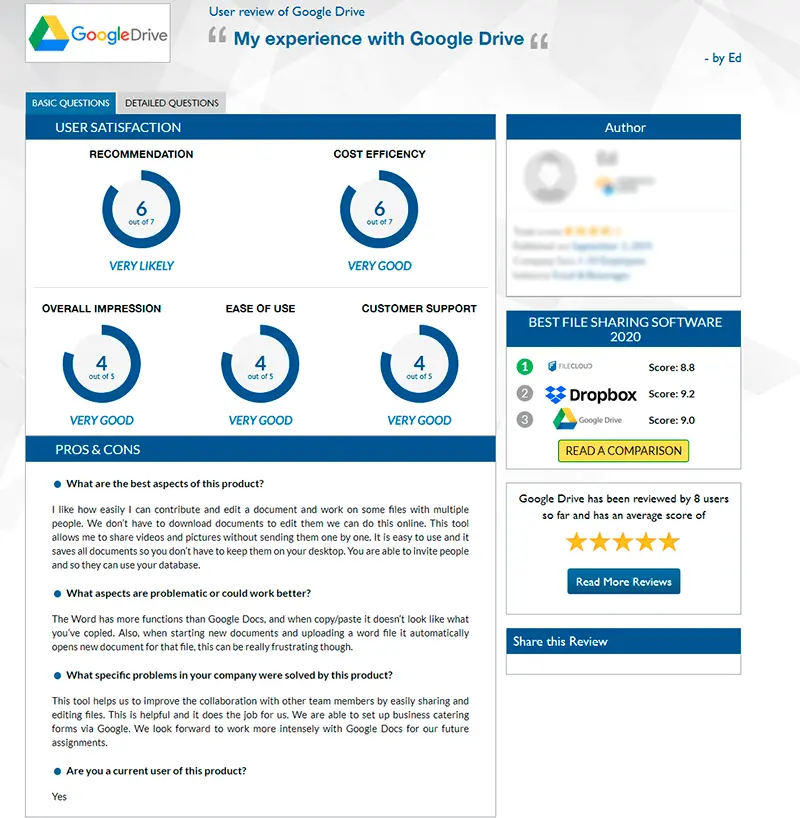Click the Read More Reviews button

[x=624, y=582]
